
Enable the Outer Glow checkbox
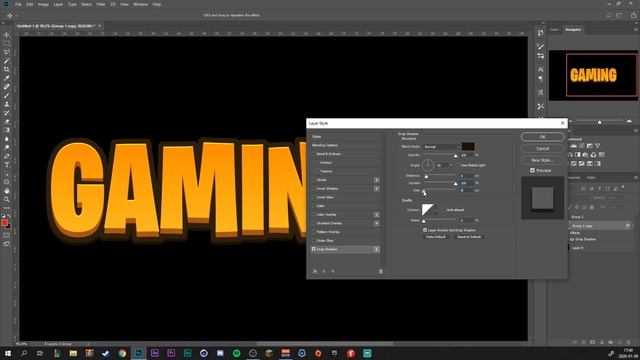[x=314, y=240]
